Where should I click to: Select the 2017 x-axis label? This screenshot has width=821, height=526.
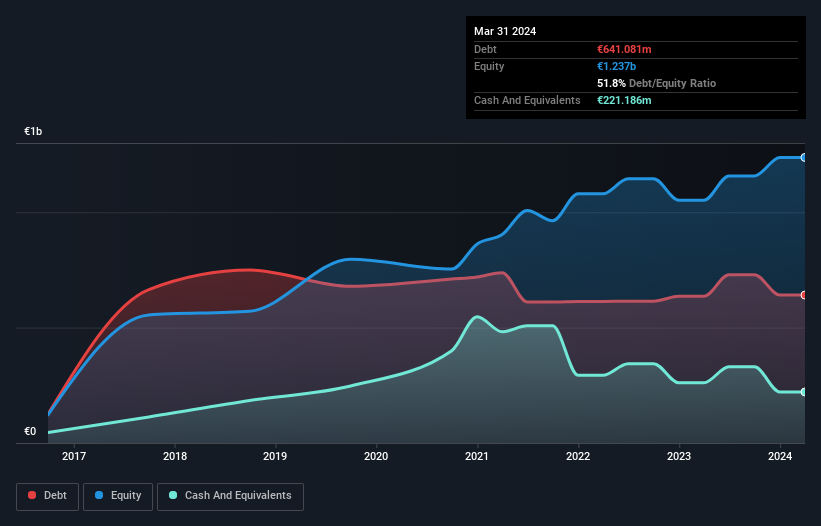coord(74,456)
